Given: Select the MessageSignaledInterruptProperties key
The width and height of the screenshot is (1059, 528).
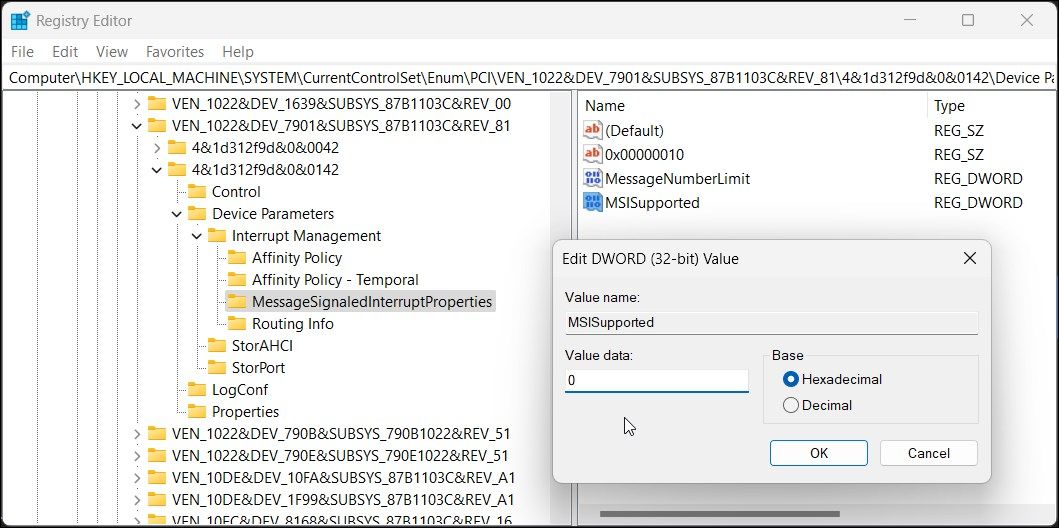Looking at the screenshot, I should [x=372, y=302].
